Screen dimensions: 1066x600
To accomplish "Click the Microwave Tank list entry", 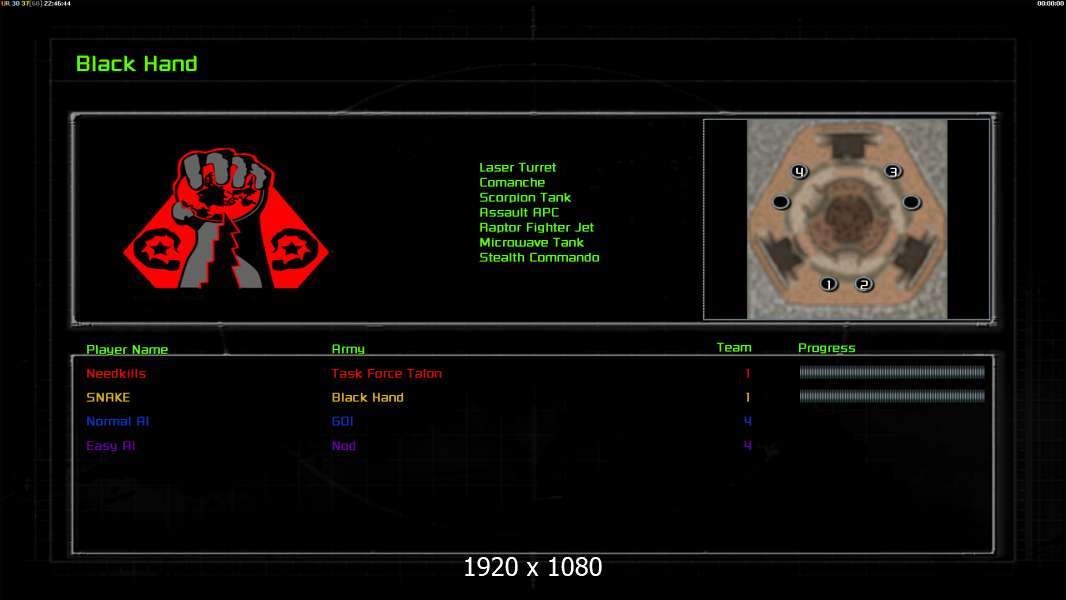I will click(x=531, y=243).
